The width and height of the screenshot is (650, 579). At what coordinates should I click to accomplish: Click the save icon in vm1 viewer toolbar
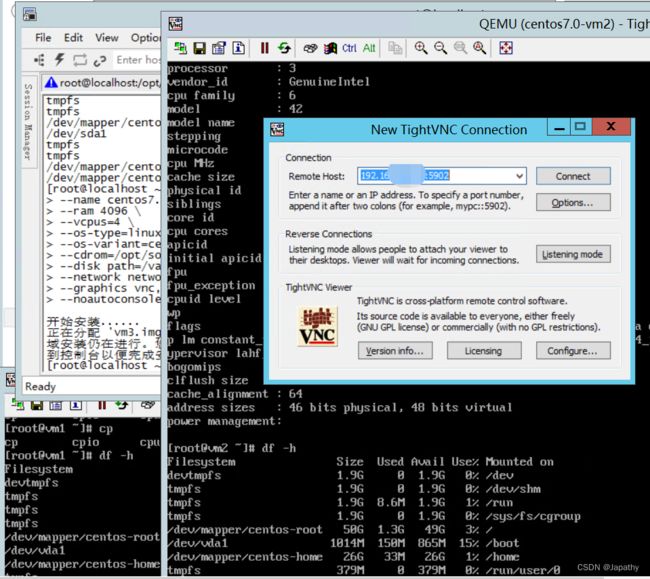[x=37, y=405]
